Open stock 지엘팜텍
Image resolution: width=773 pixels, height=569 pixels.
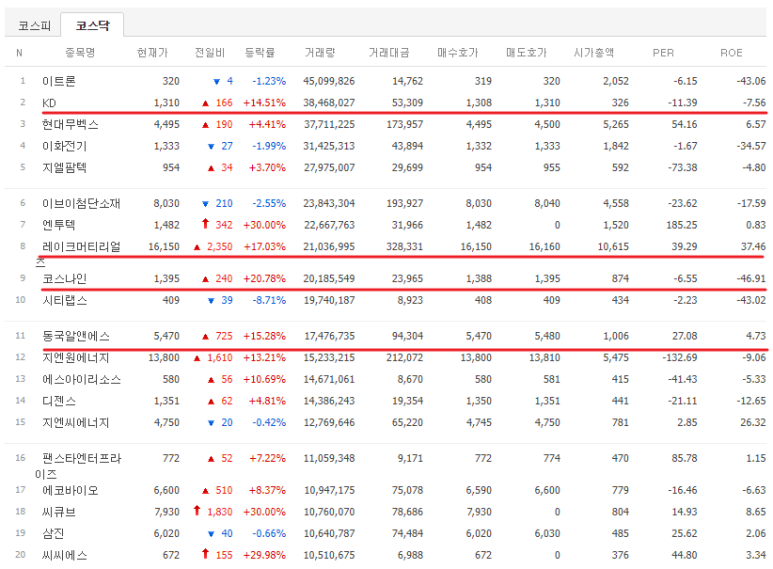click(65, 168)
